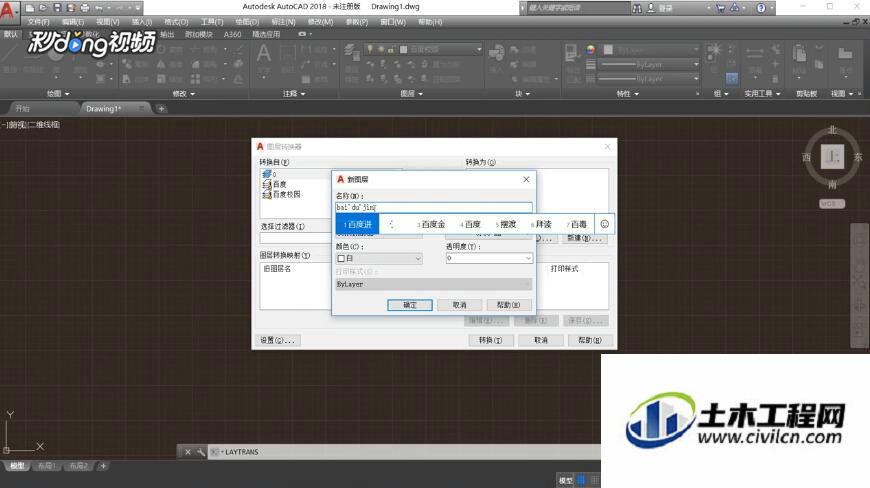This screenshot has height=488, width=870.
Task: Click the help question mark icon in title bar
Action: tap(761, 8)
